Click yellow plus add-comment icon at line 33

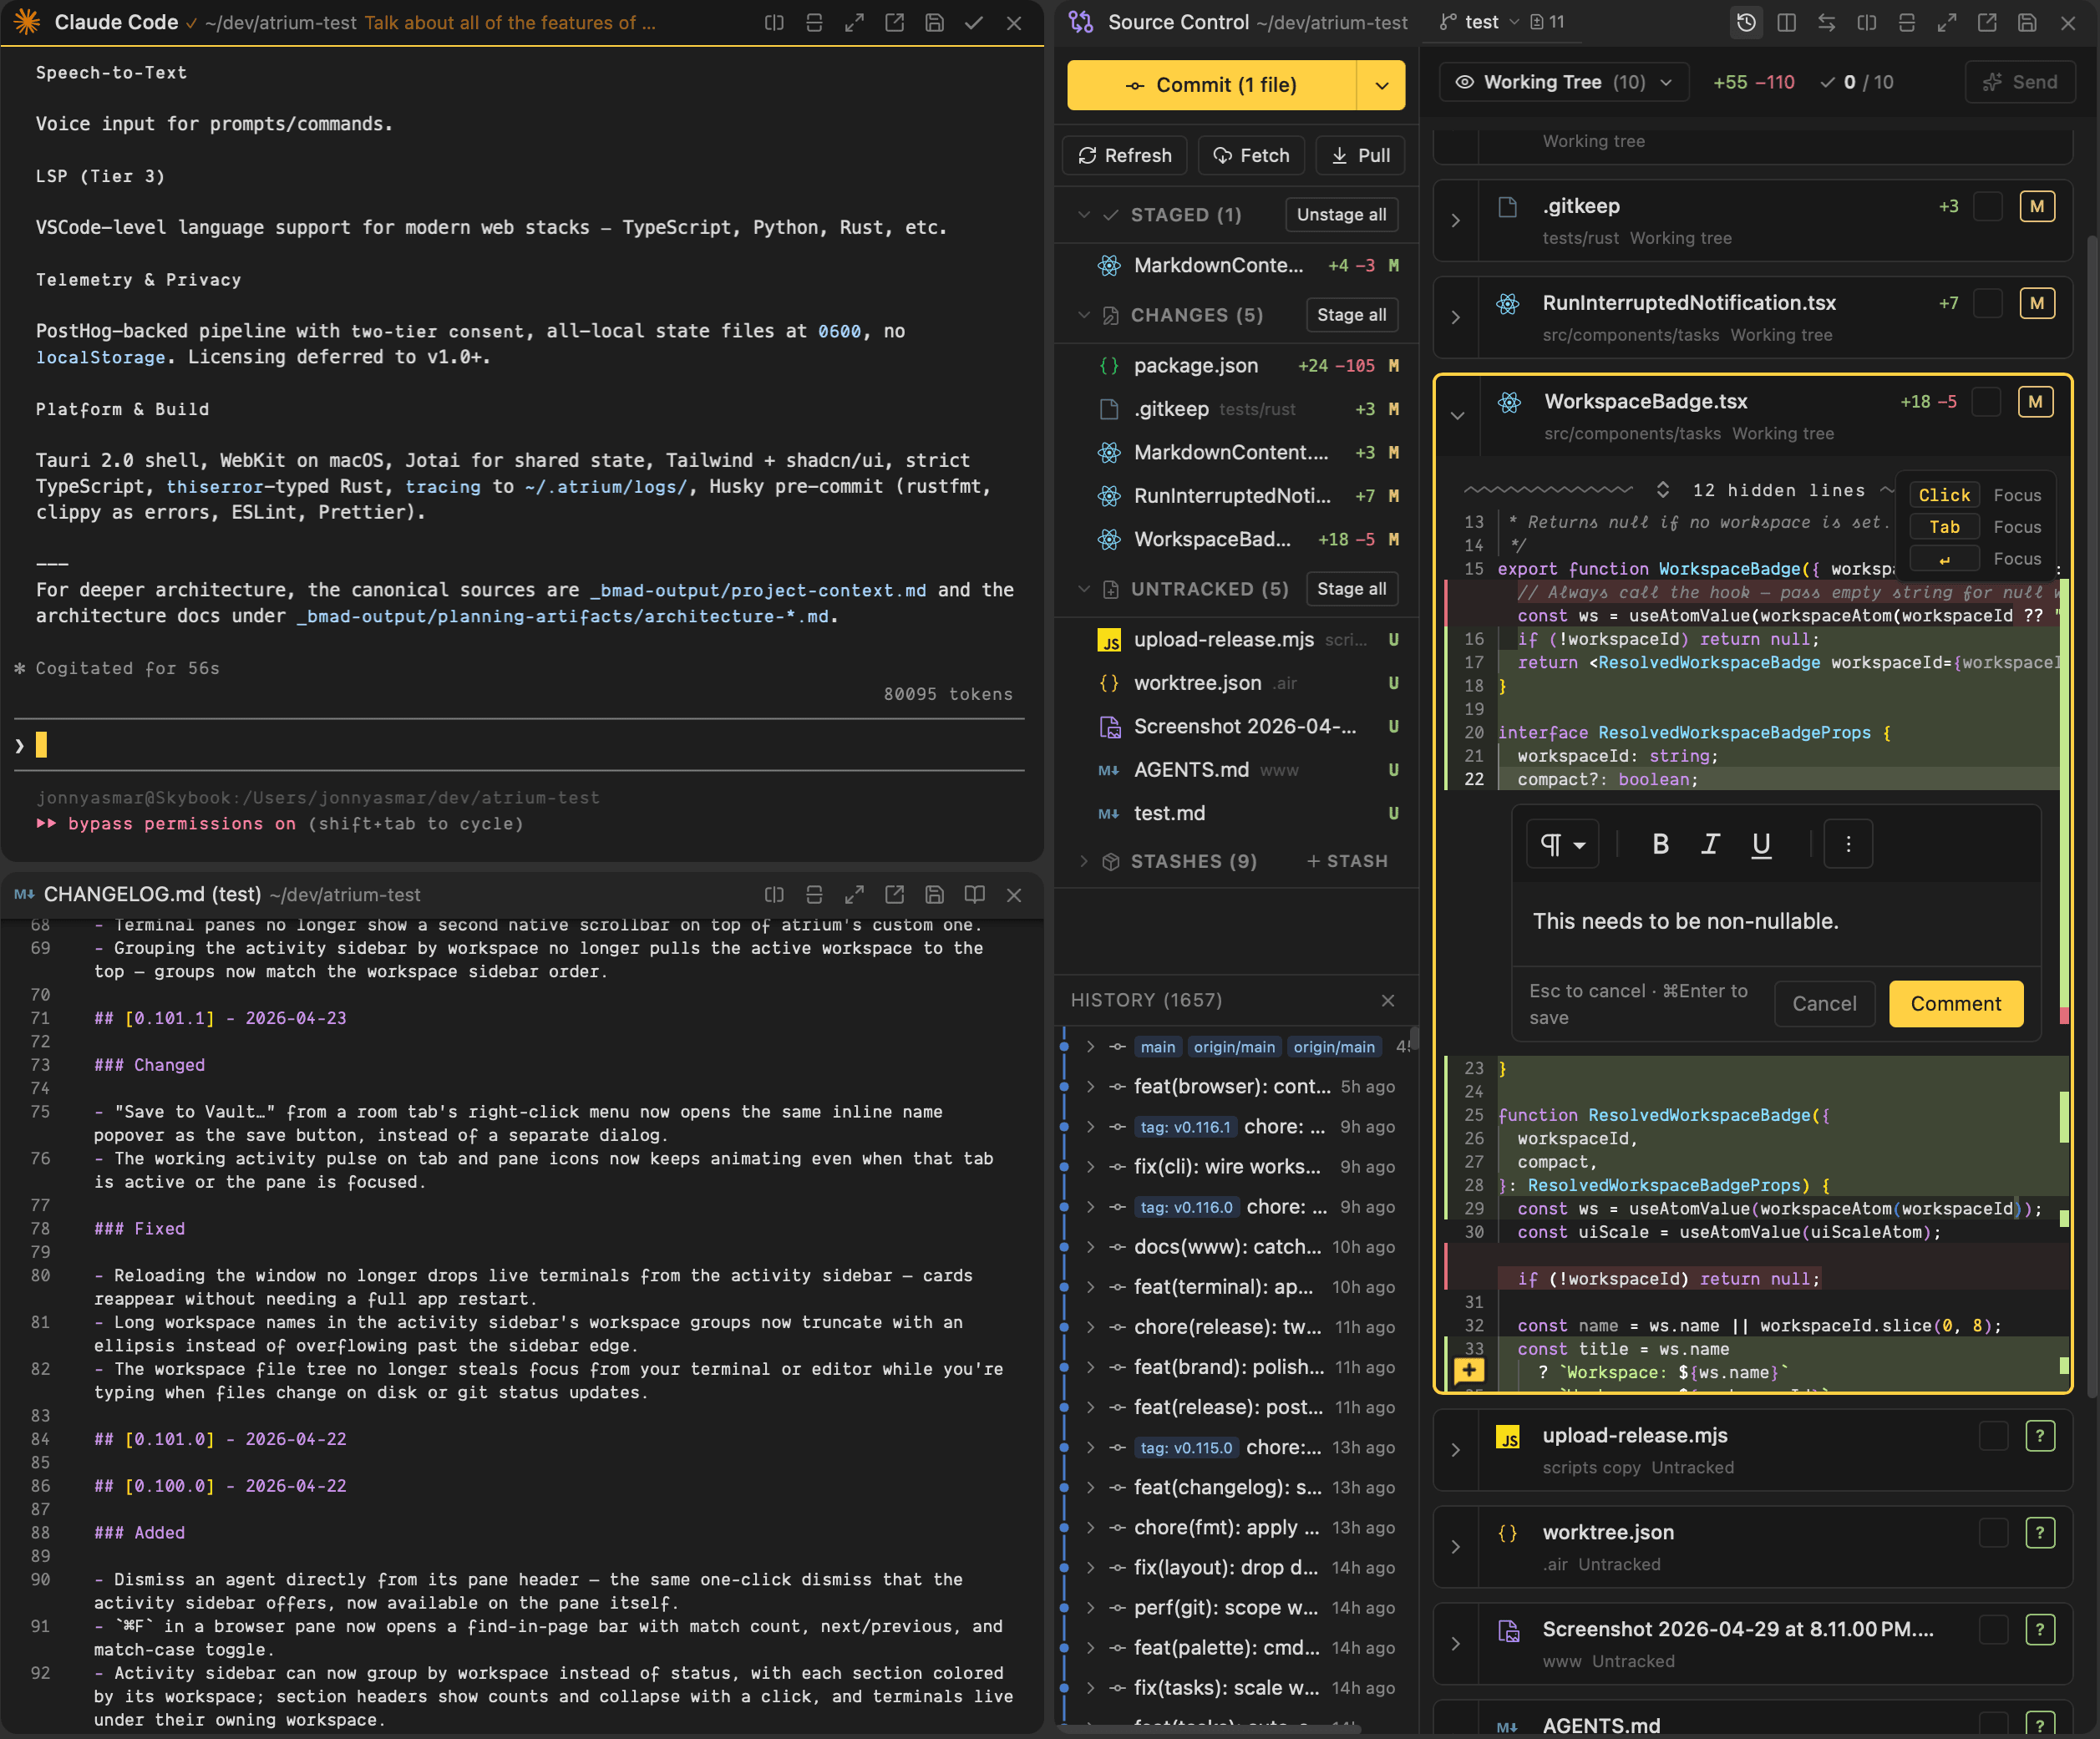[x=1468, y=1370]
